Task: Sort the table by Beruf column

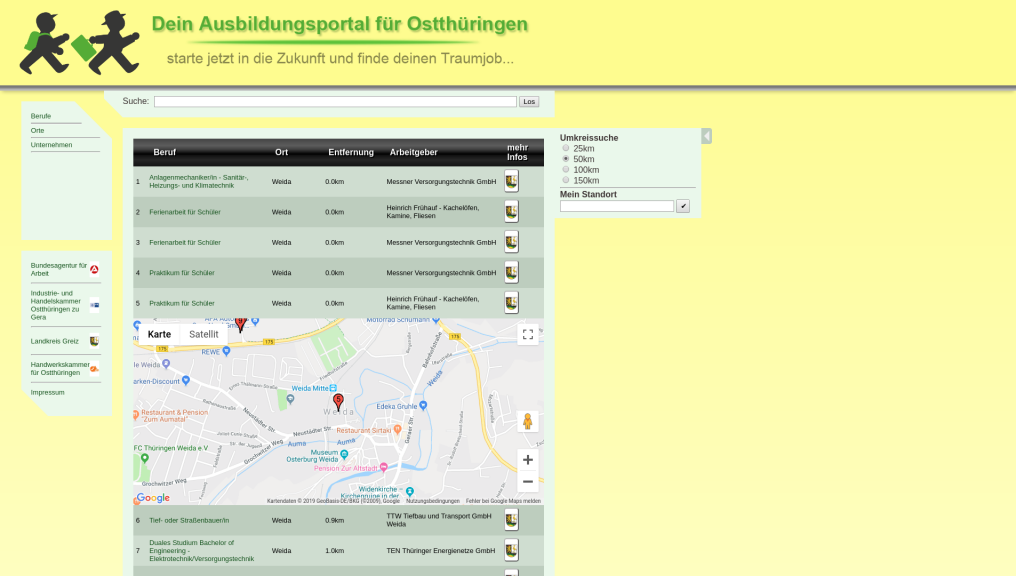Action: (x=164, y=152)
